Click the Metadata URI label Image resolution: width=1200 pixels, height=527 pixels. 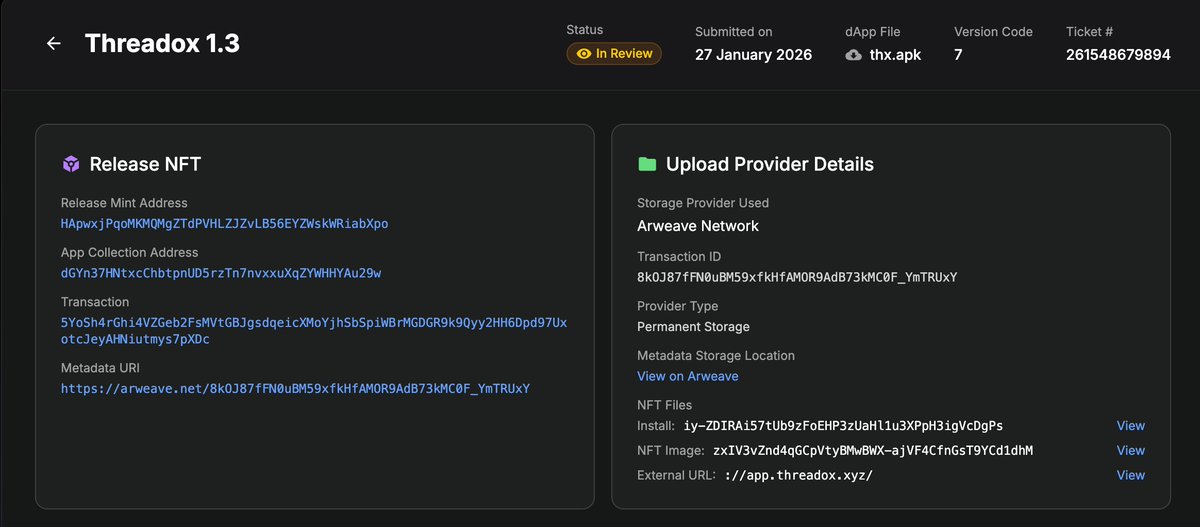101,368
